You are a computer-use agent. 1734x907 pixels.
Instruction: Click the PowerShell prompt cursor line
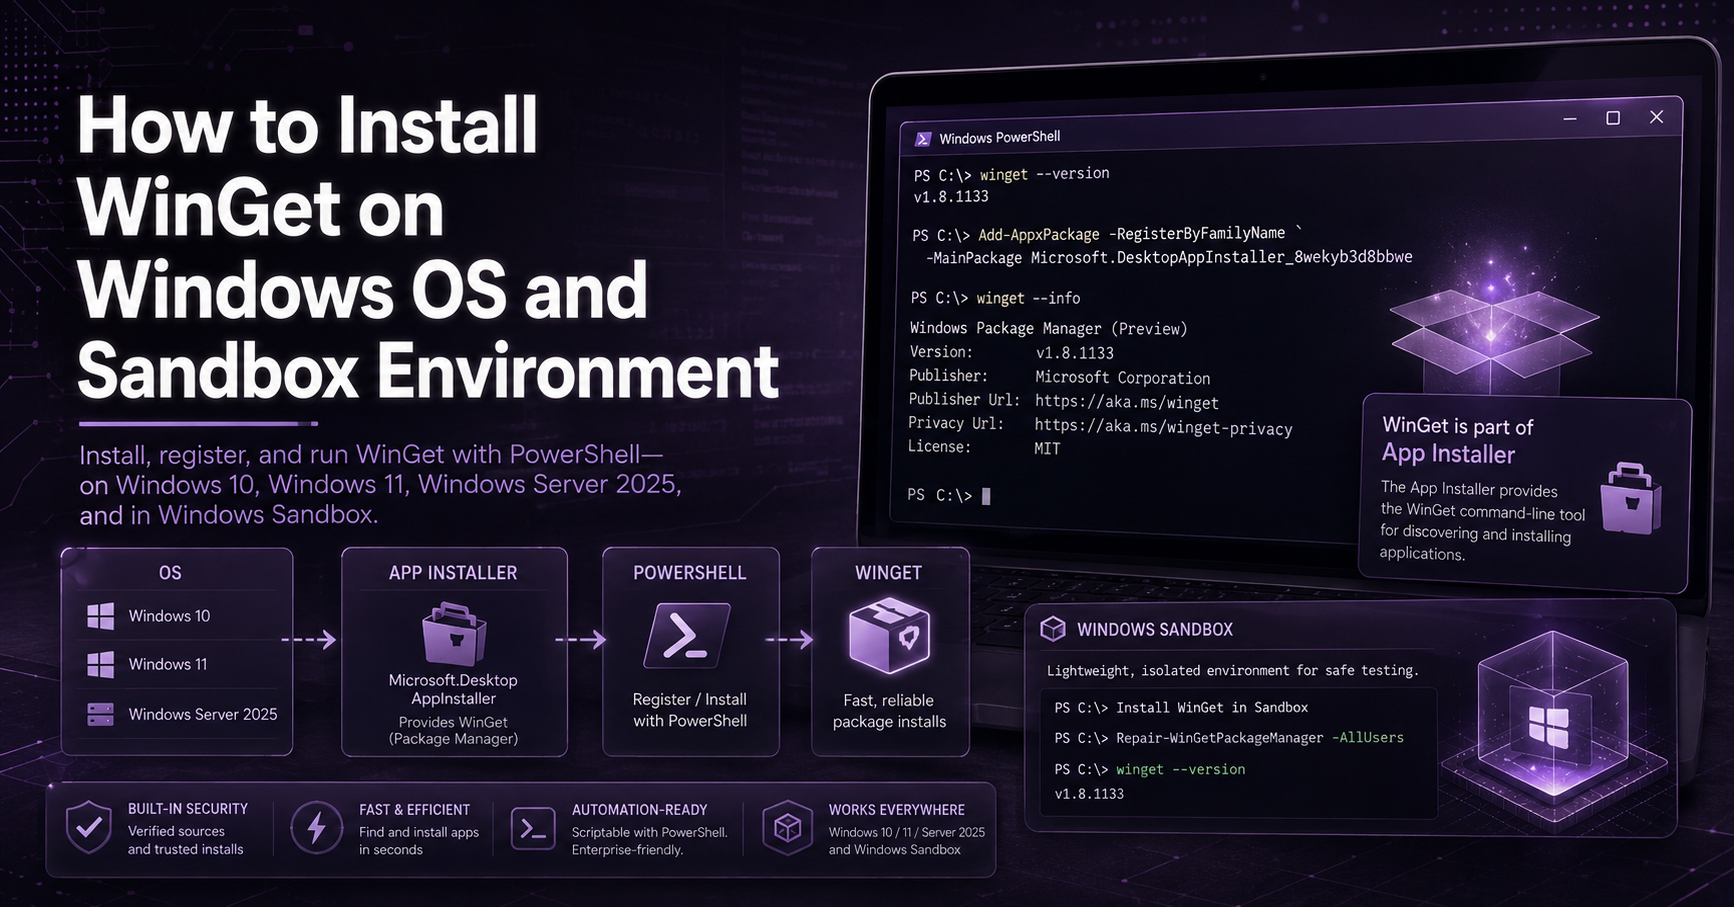[x=949, y=495]
